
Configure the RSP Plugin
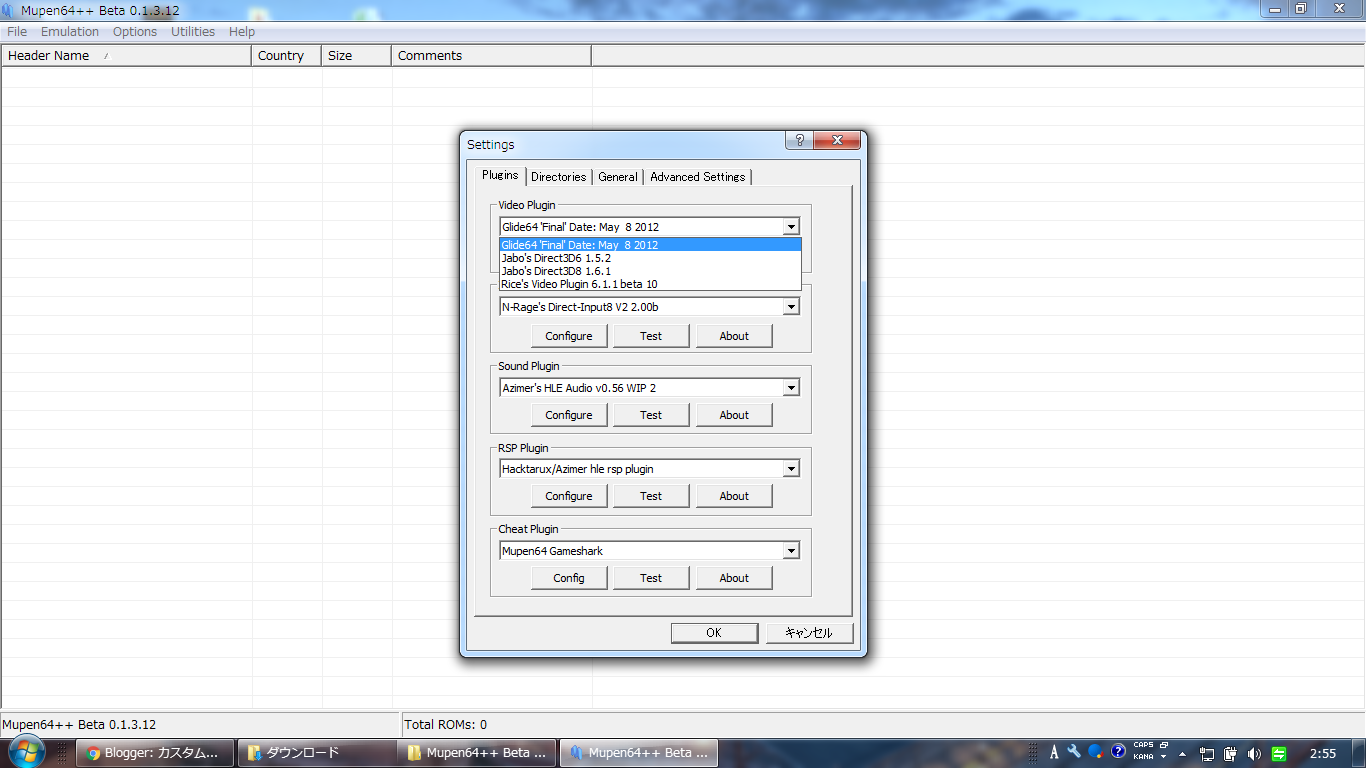pos(569,496)
